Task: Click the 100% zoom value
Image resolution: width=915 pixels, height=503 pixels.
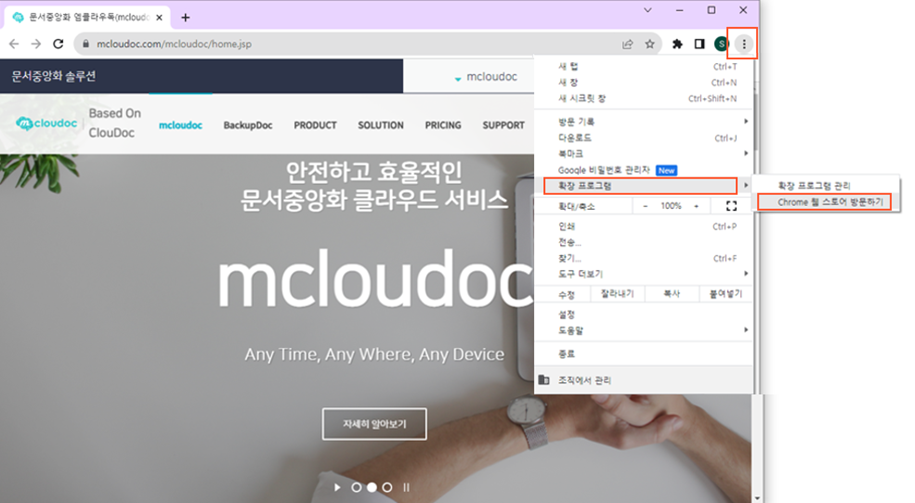Action: [x=670, y=206]
